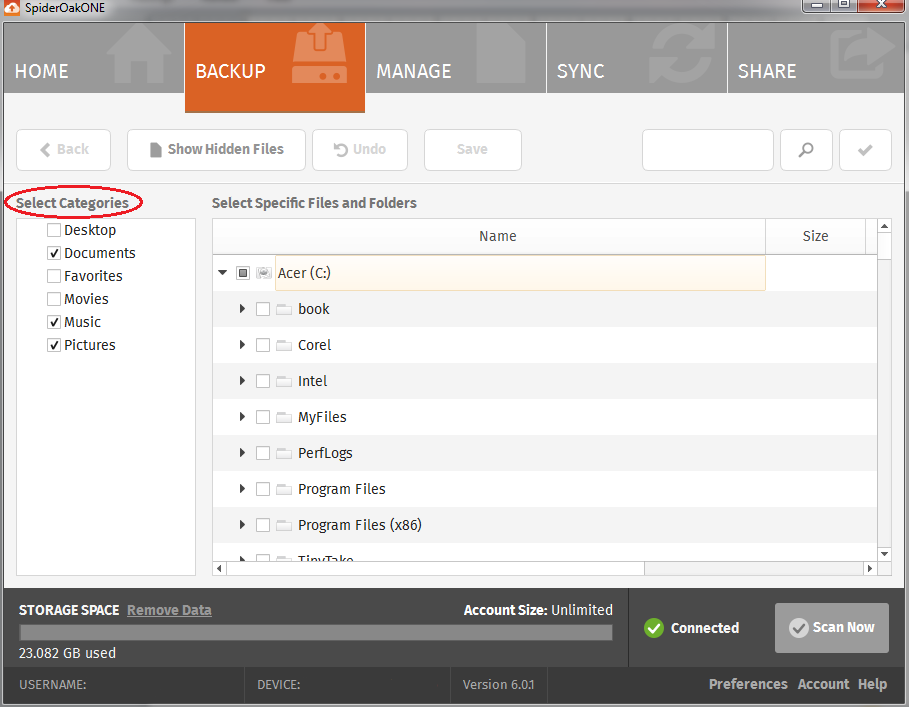The image size is (909, 707).
Task: Sort the list by Size column
Action: [815, 236]
